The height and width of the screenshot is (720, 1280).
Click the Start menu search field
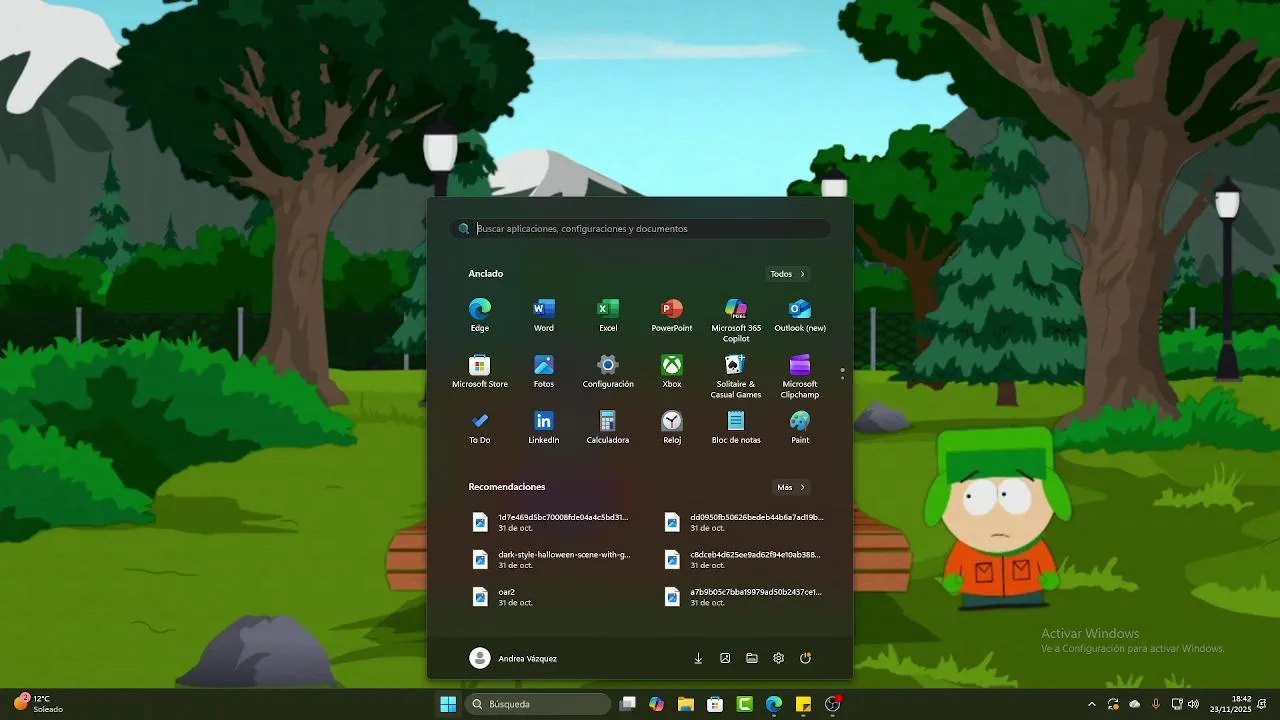tap(640, 229)
